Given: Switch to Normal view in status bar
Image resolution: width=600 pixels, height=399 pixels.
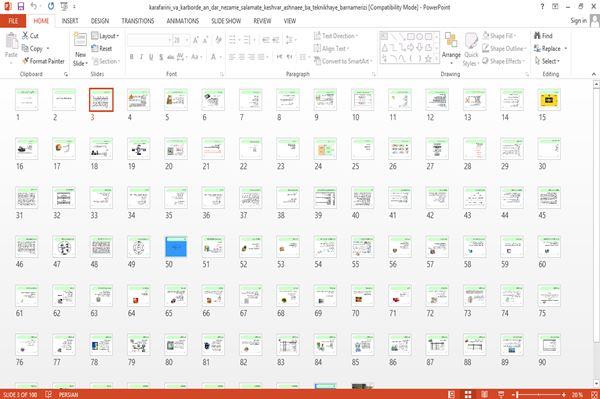Looking at the screenshot, I should point(452,394).
